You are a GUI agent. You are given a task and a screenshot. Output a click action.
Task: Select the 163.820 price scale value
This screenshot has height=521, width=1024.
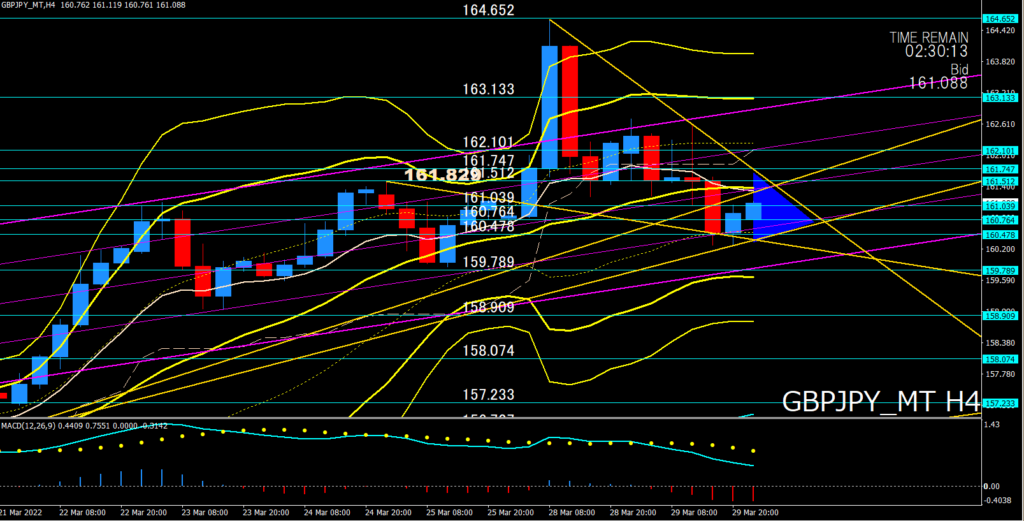[1000, 61]
